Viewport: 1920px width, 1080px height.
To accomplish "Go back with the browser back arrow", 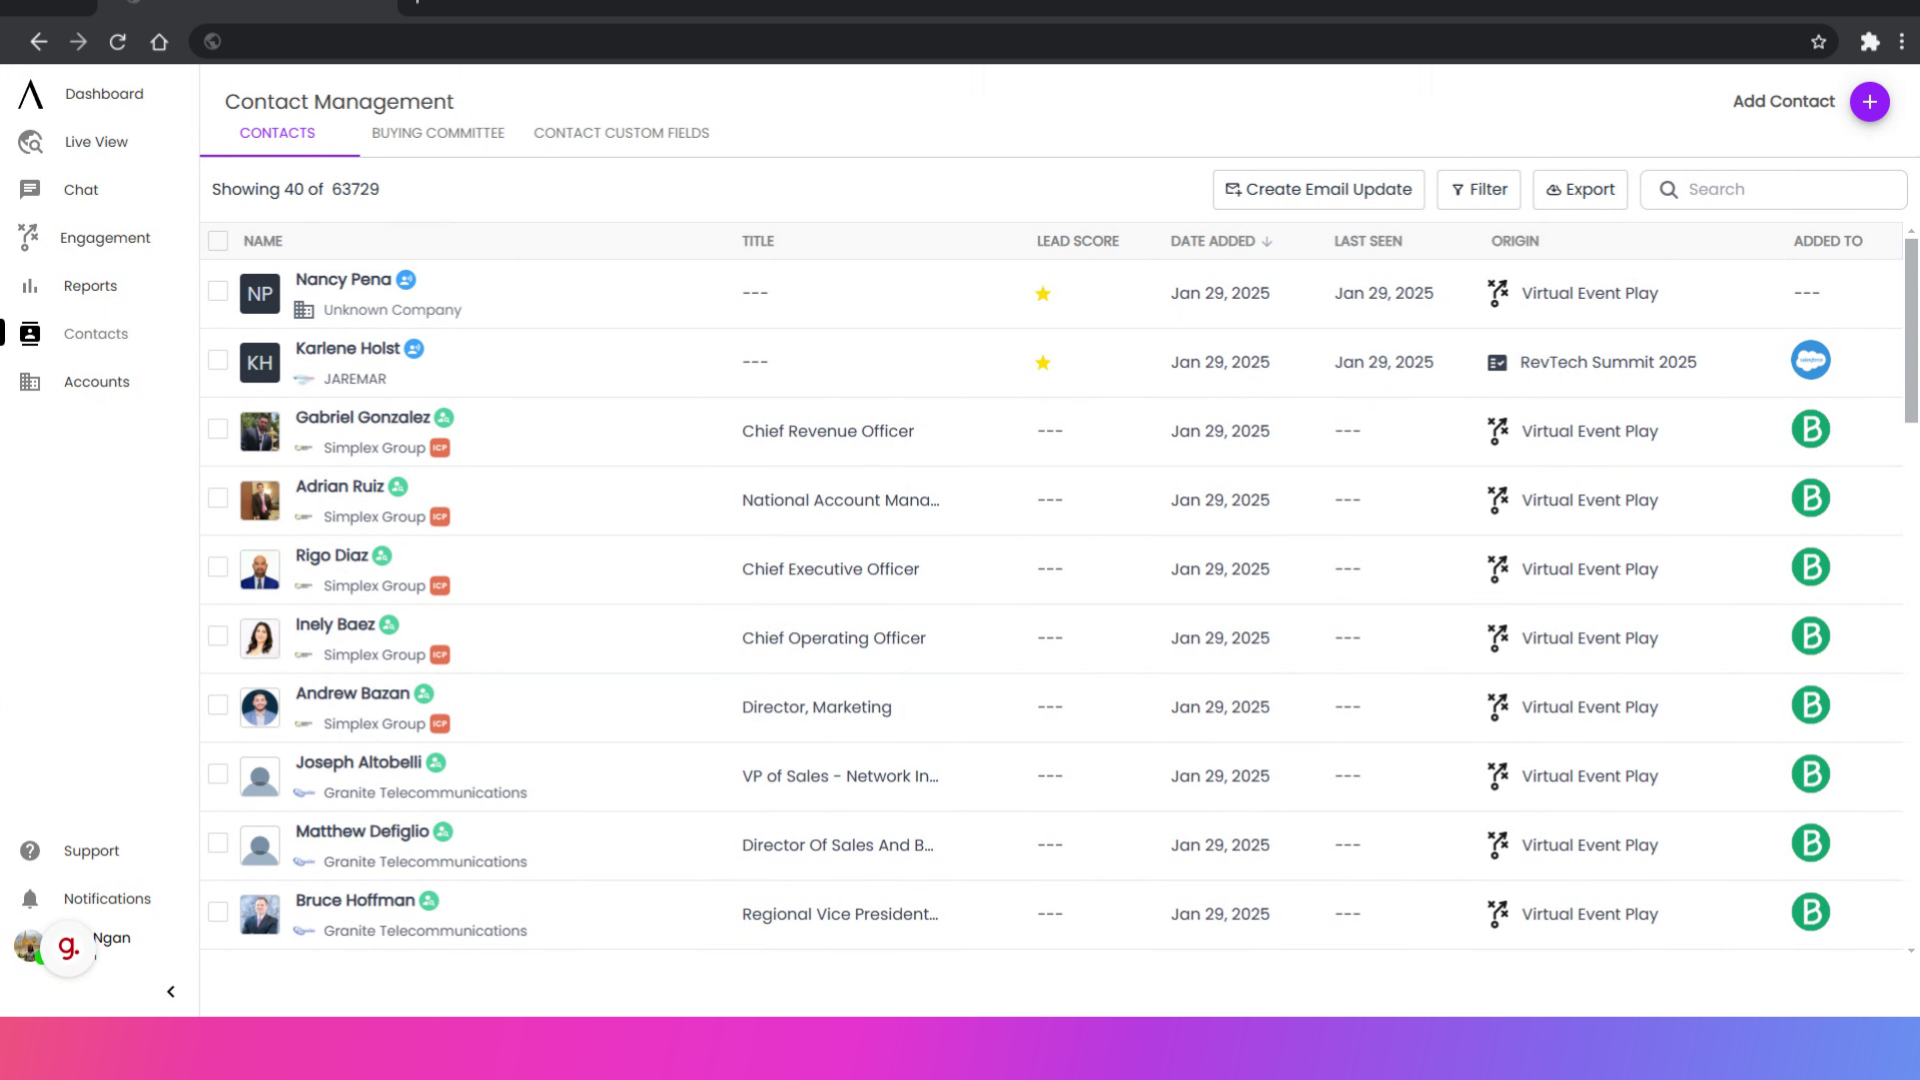I will (x=39, y=42).
